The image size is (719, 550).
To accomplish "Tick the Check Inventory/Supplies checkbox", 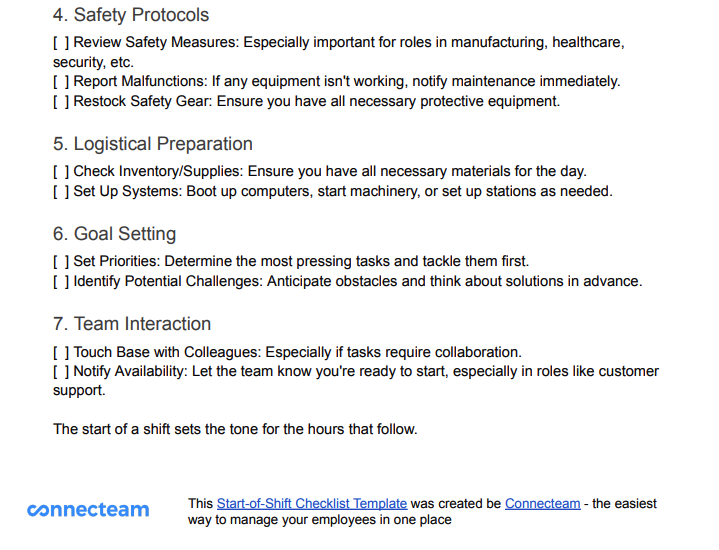I will [61, 172].
